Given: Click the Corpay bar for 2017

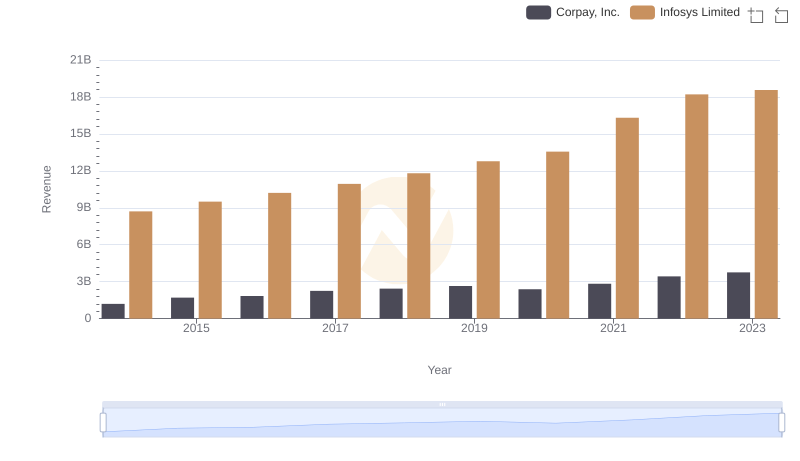Looking at the screenshot, I should (321, 304).
